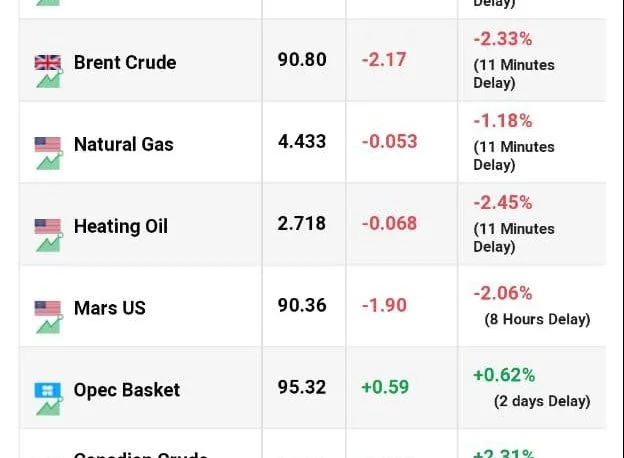Click Opec Basket change +0.59
Viewport: 624px width, 458px height.
click(385, 387)
